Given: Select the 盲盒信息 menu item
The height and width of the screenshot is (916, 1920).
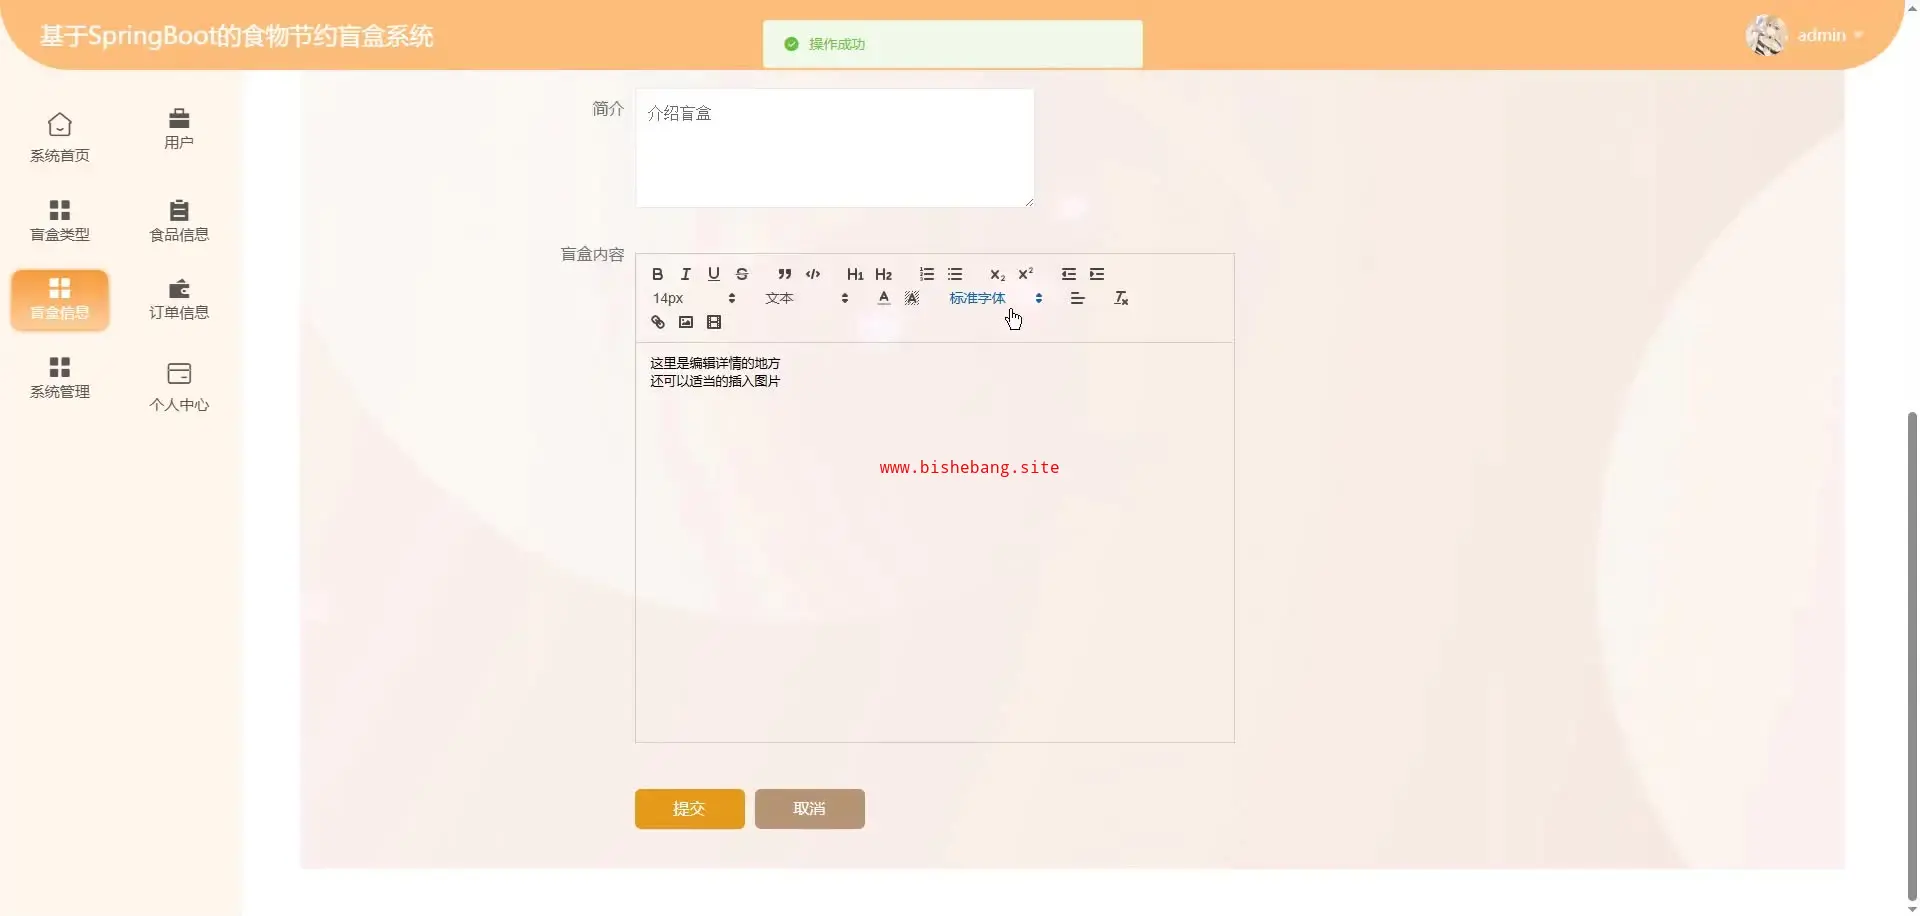Looking at the screenshot, I should tap(60, 299).
